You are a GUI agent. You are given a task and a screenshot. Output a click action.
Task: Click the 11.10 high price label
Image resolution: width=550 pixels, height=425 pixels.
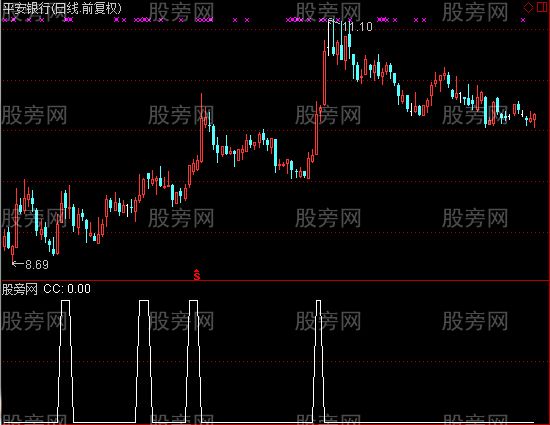click(357, 27)
